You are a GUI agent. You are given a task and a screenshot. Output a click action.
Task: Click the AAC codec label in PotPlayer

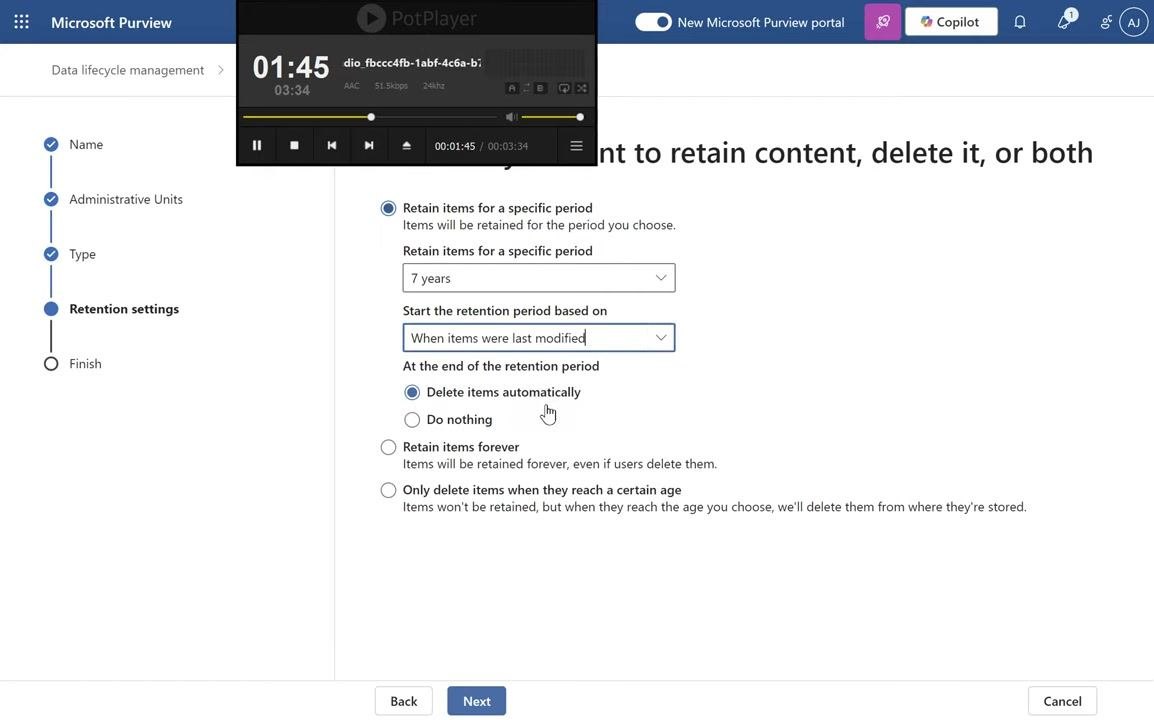point(352,86)
